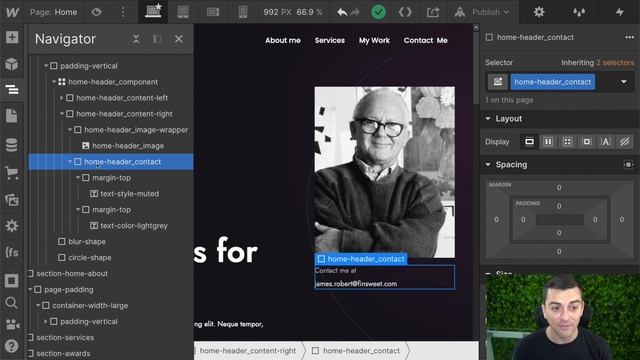640x360 pixels.
Task: Collapse the padding-vertical tree node
Action: [x=46, y=66]
